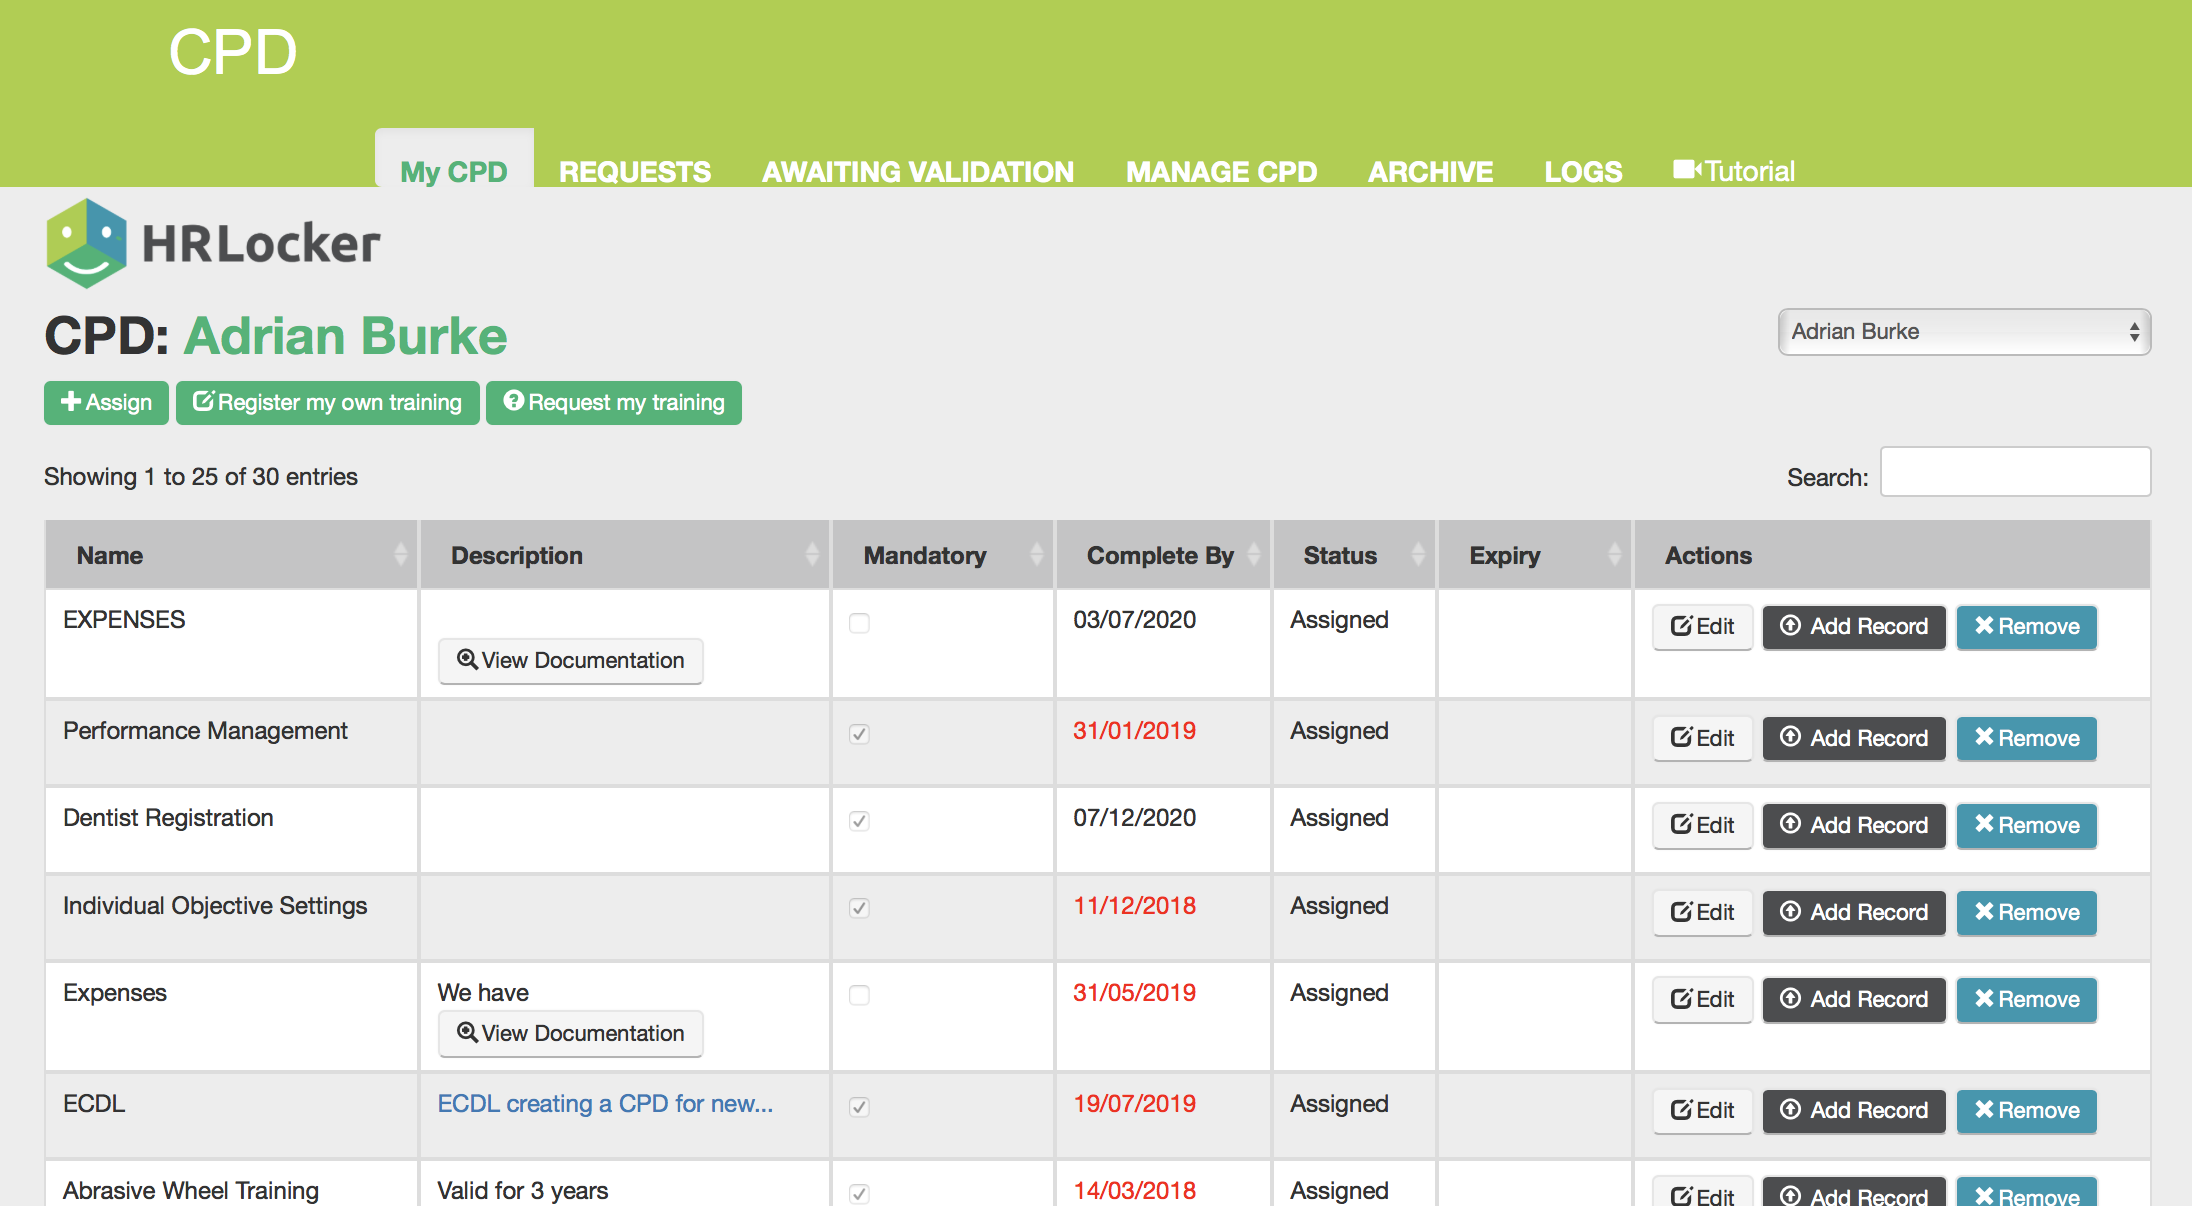This screenshot has width=2192, height=1206.
Task: Click Request my training button
Action: (614, 403)
